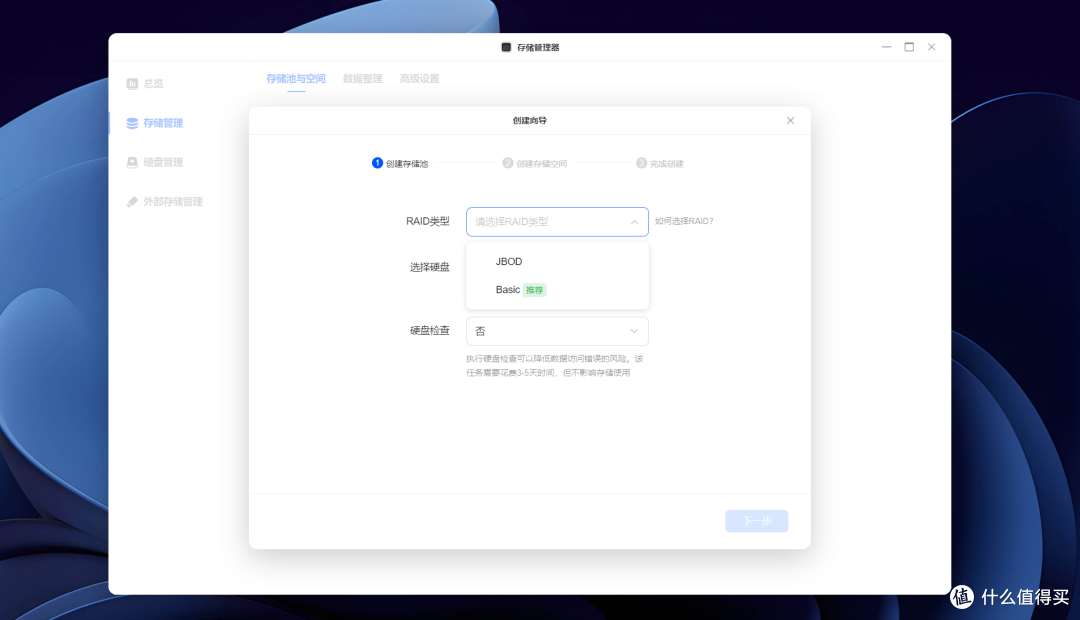Image resolution: width=1080 pixels, height=620 pixels.
Task: Click the 推荐 badge next to Basic
Action: (534, 289)
